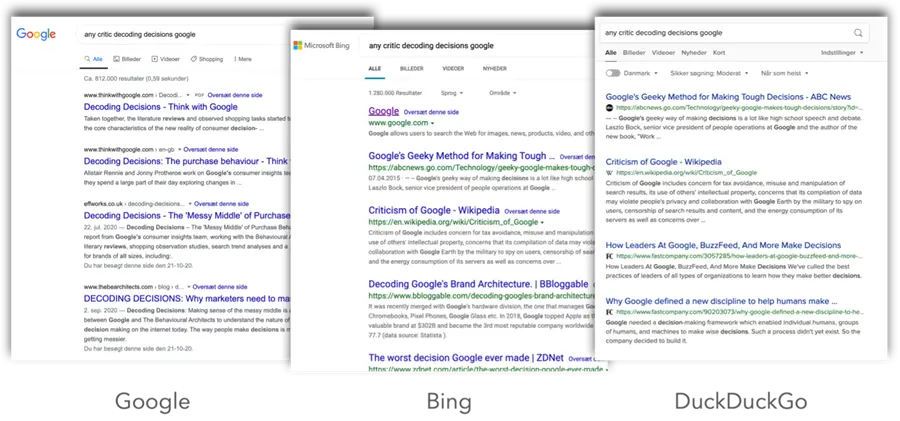Switch to Billeder tab in Google
Viewport: 900px width, 421px height.
[x=127, y=59]
